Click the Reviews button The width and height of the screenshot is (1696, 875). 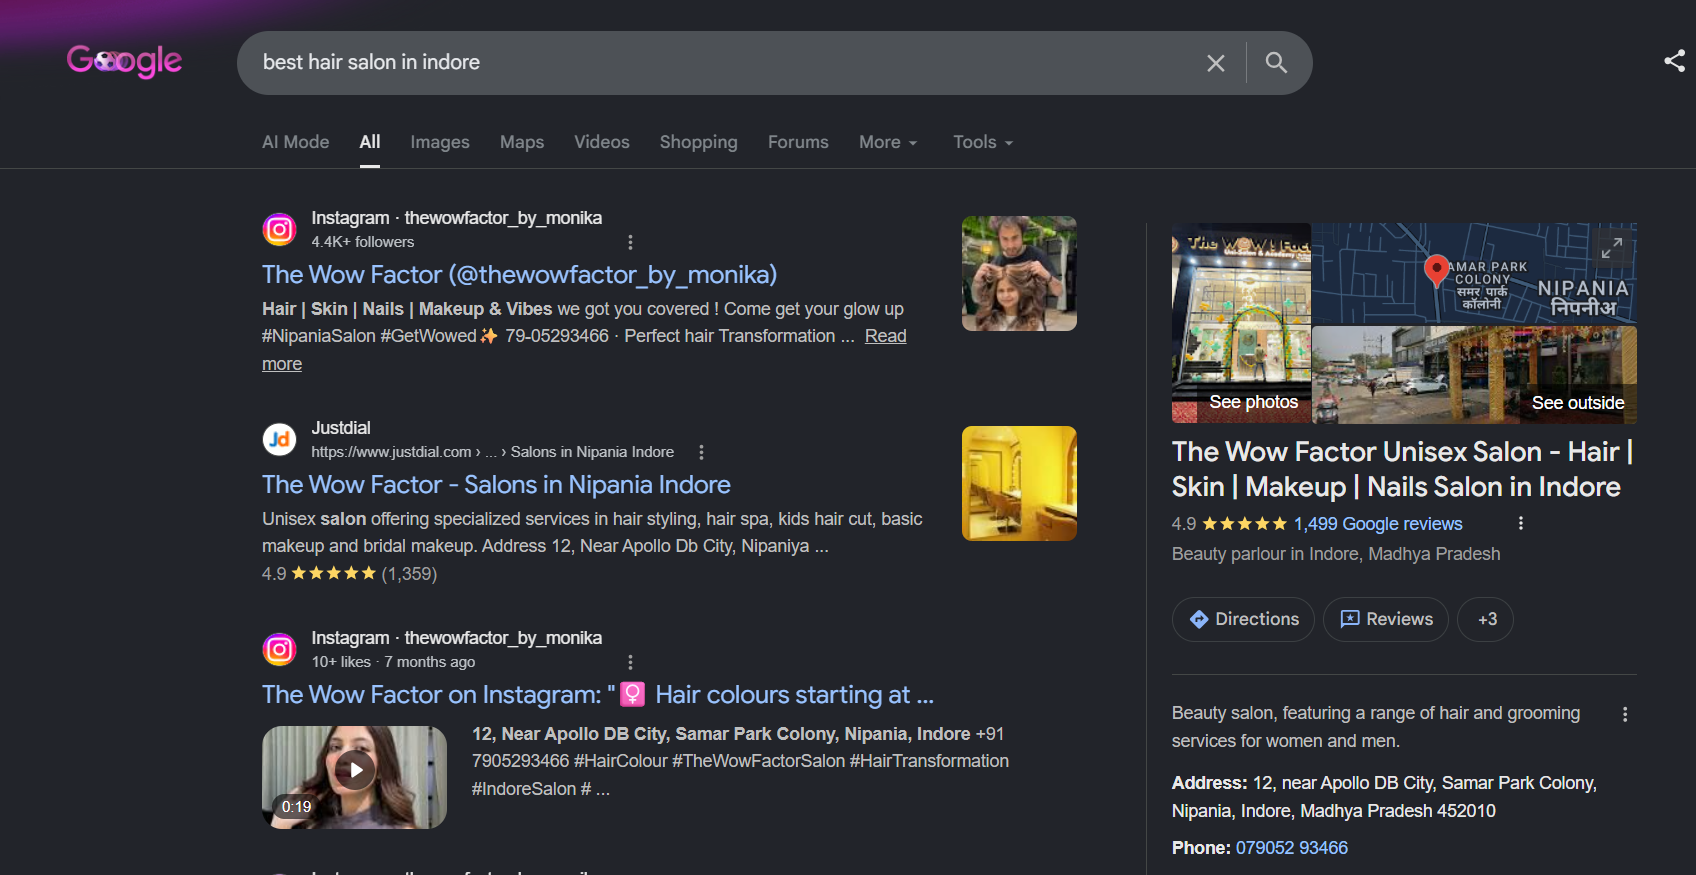(x=1386, y=619)
